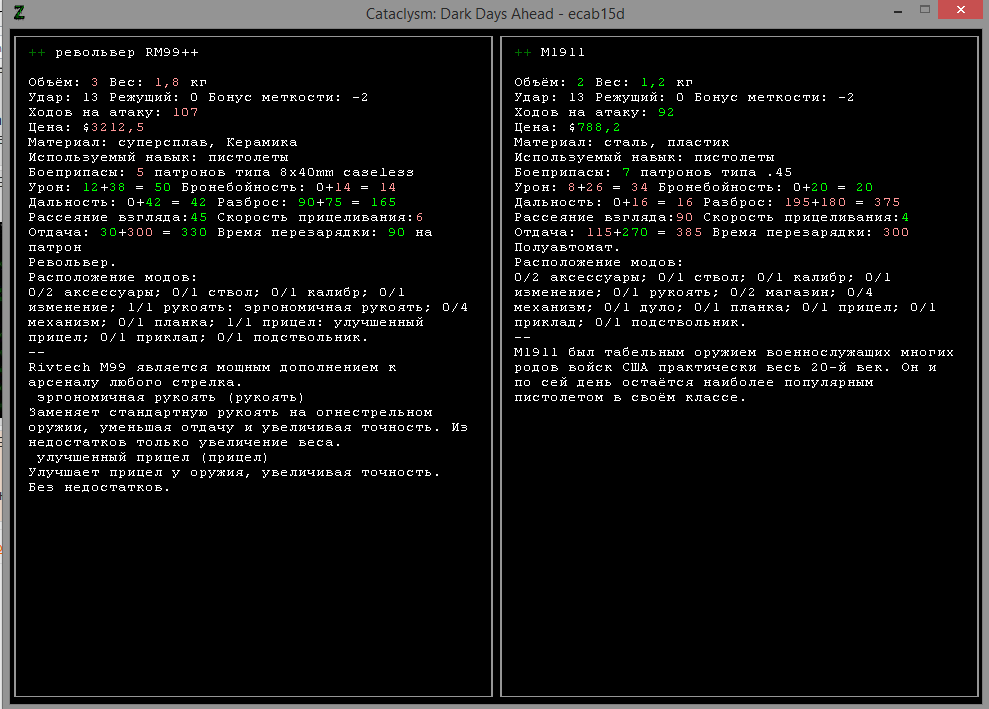Click RM99 aiming speed value 6

[419, 218]
